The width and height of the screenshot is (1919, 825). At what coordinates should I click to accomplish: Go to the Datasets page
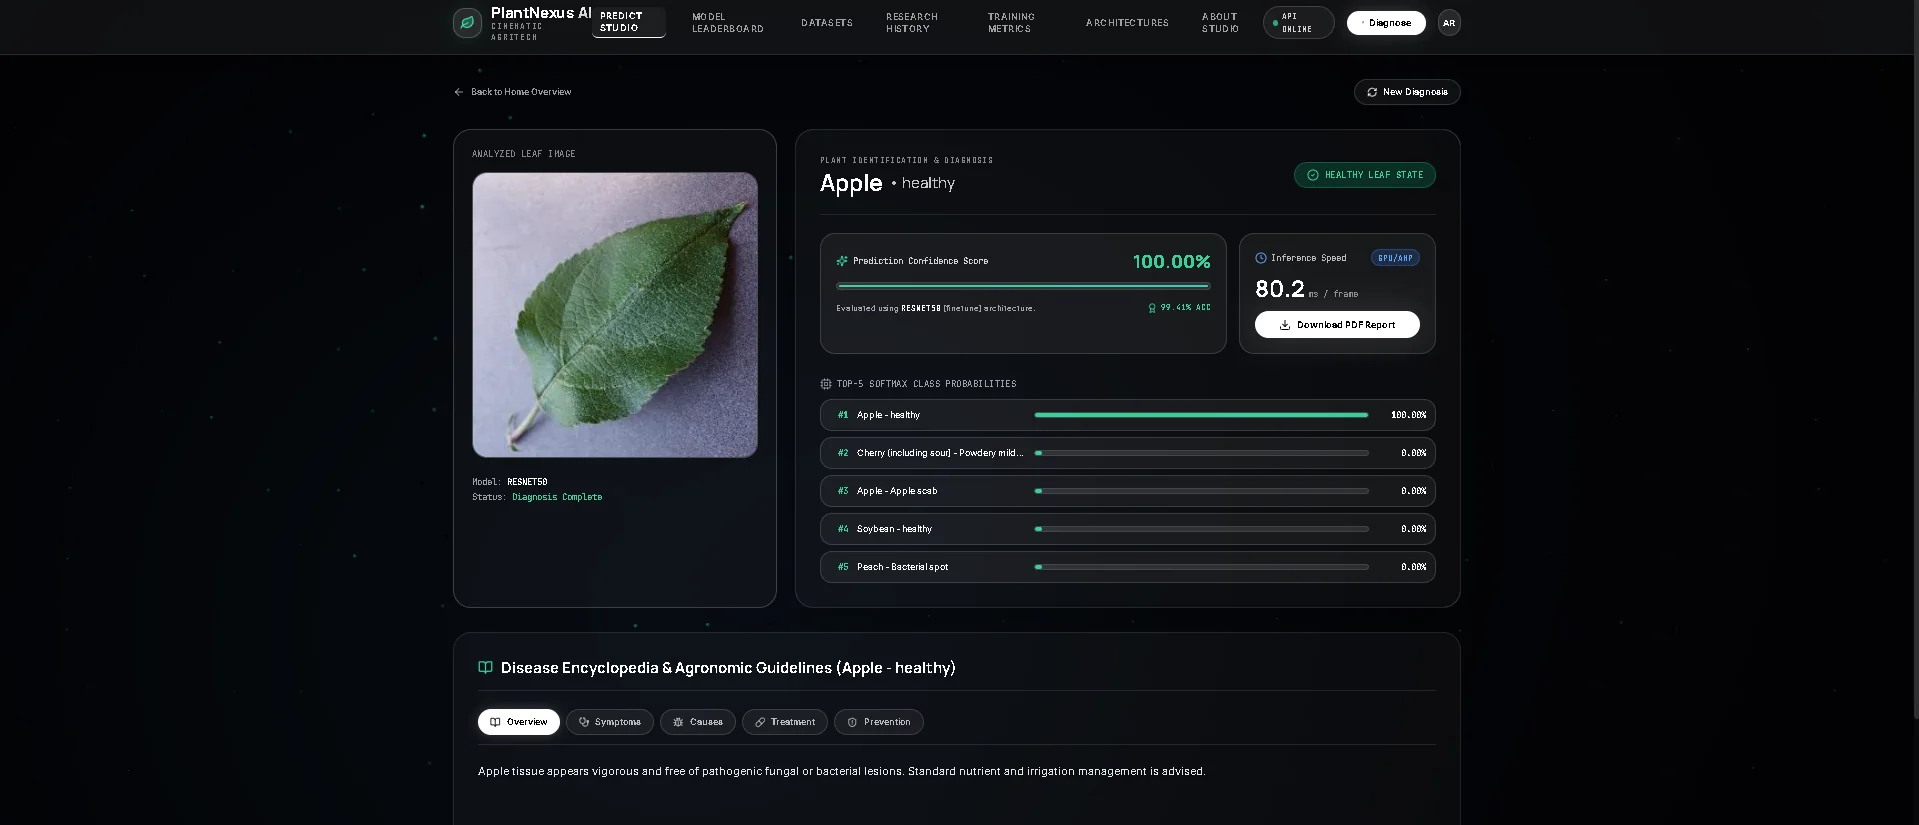click(x=827, y=23)
